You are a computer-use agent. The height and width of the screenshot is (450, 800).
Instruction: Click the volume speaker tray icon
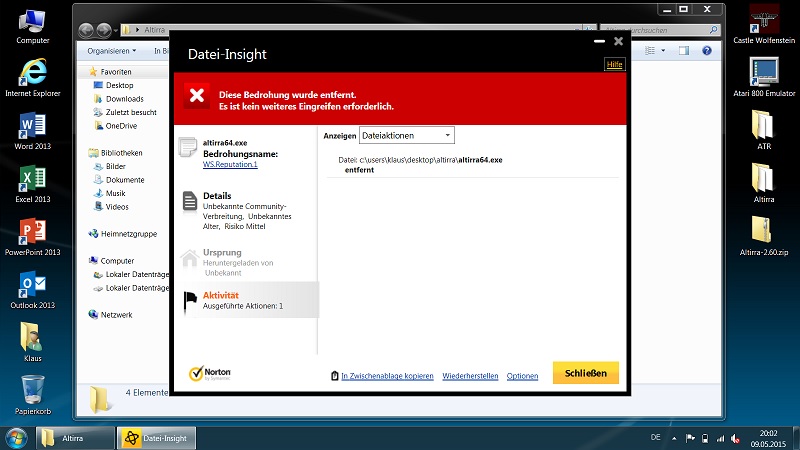(x=735, y=438)
